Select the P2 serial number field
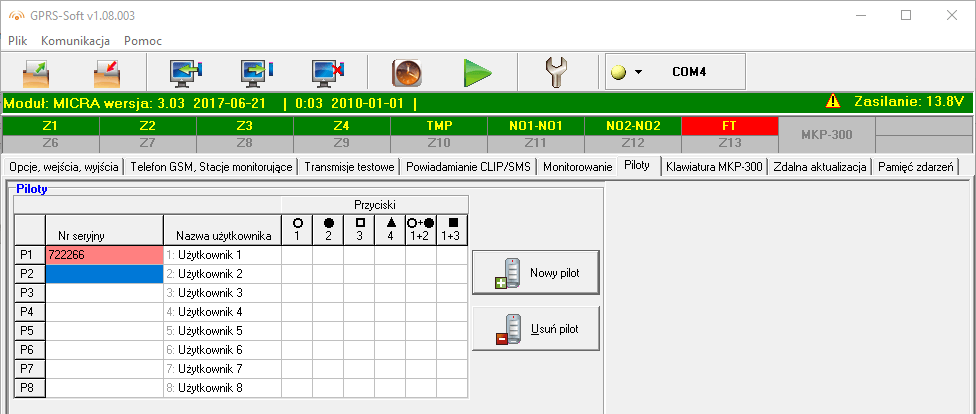 (104, 274)
